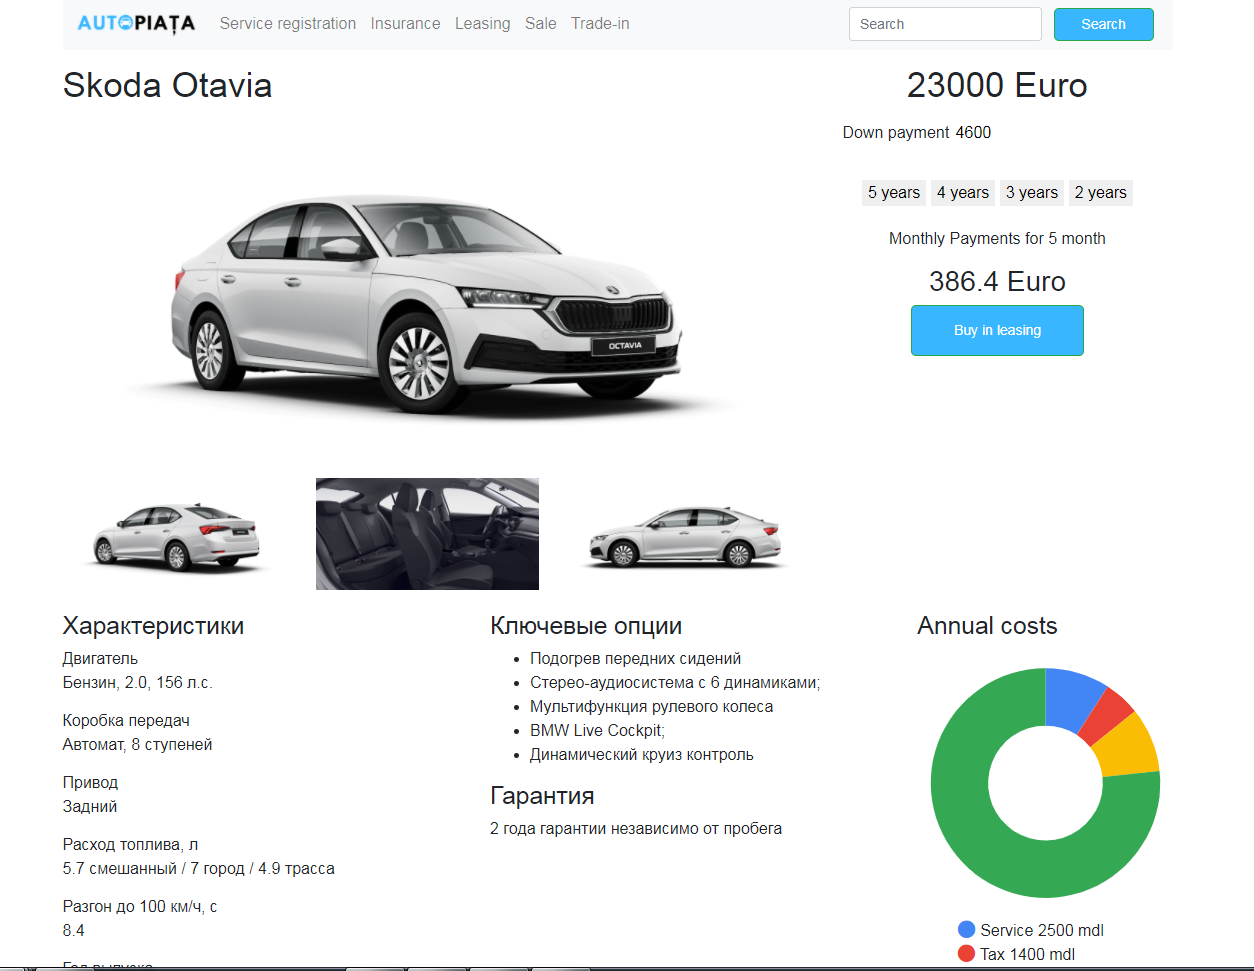Pick the 3 years leasing term
Screen dimensions: 1254x971
[x=1031, y=192]
